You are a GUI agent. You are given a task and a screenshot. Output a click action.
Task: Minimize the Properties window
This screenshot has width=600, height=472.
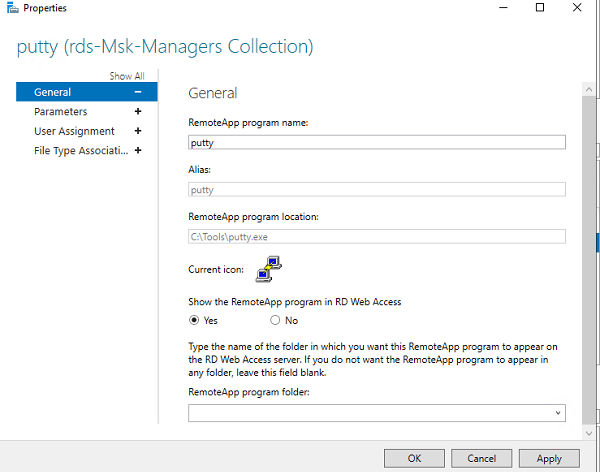(503, 7)
